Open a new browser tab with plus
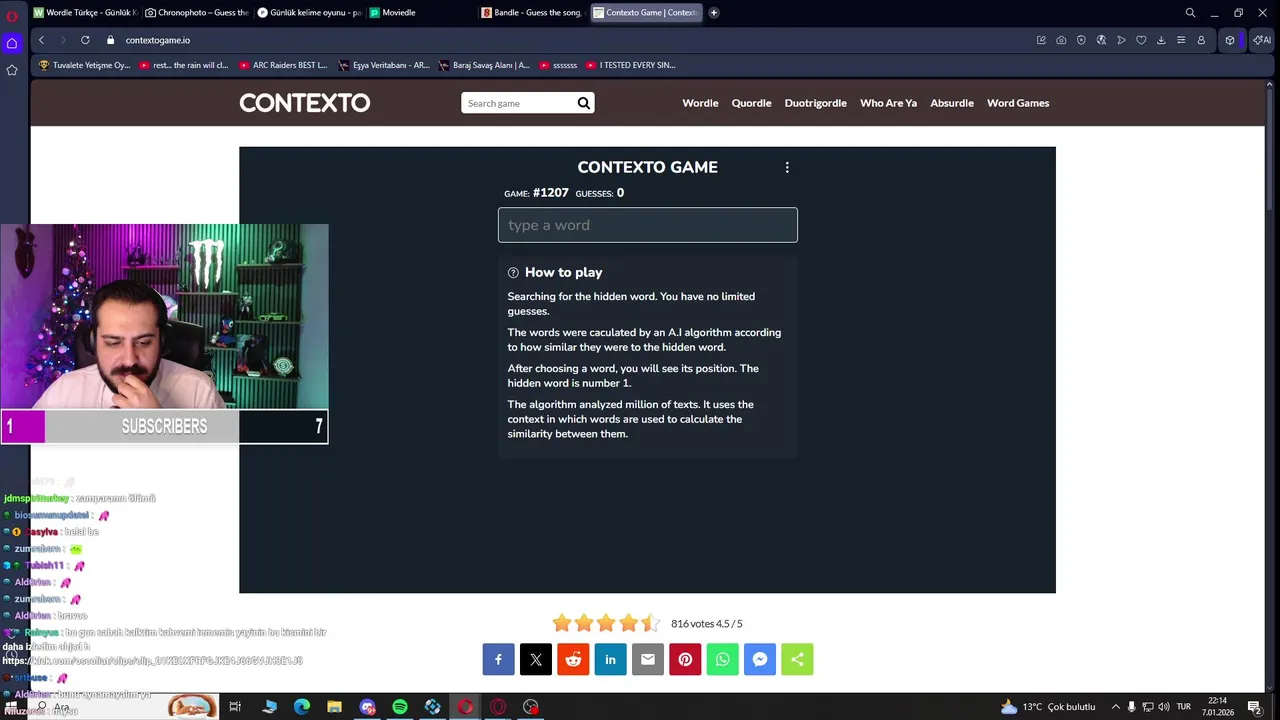Image resolution: width=1280 pixels, height=720 pixels. [714, 13]
